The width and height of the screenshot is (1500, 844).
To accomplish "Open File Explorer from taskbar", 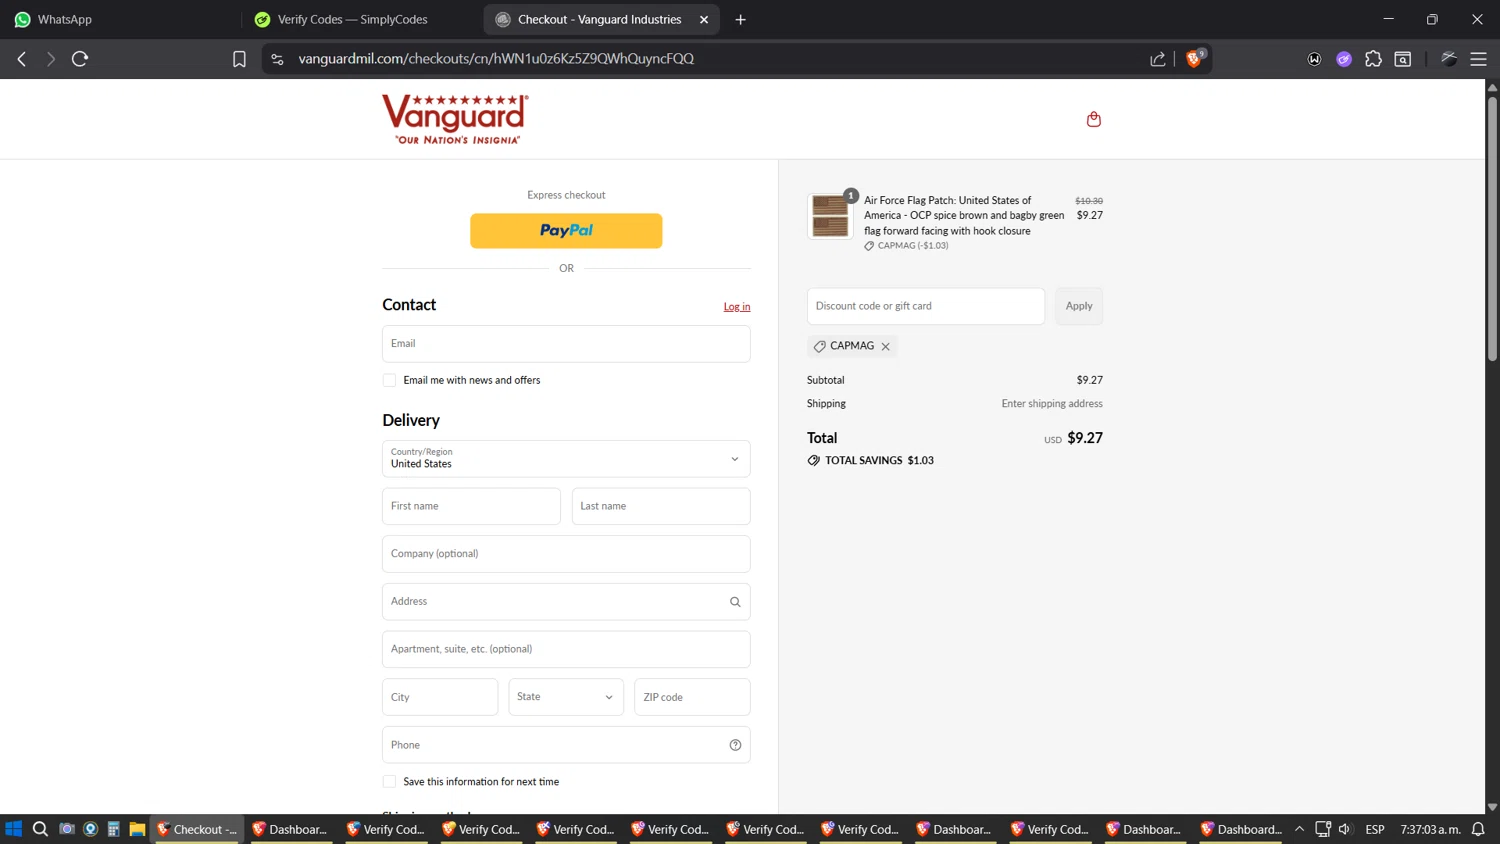I will (x=137, y=829).
